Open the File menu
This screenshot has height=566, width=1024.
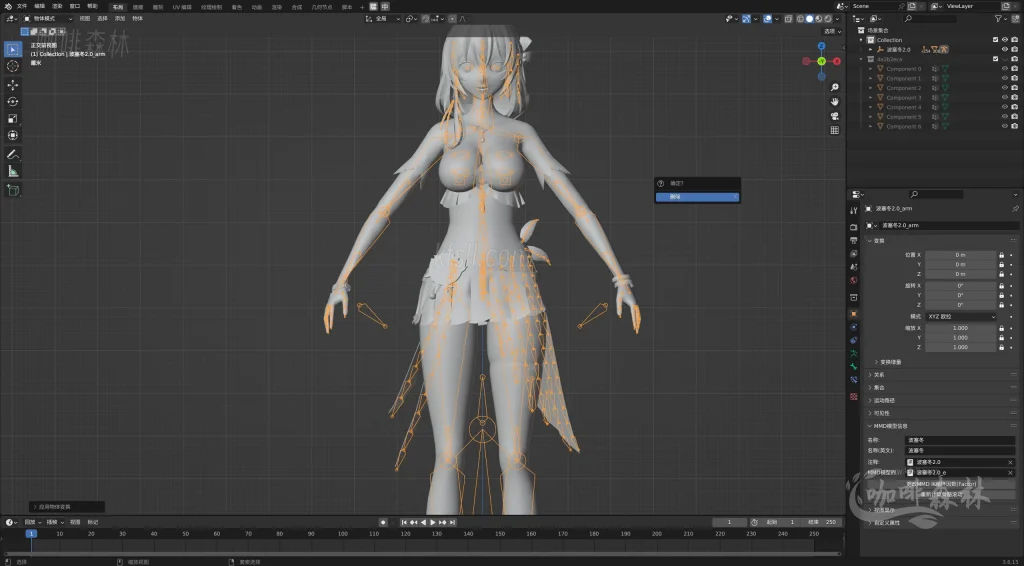(22, 6)
